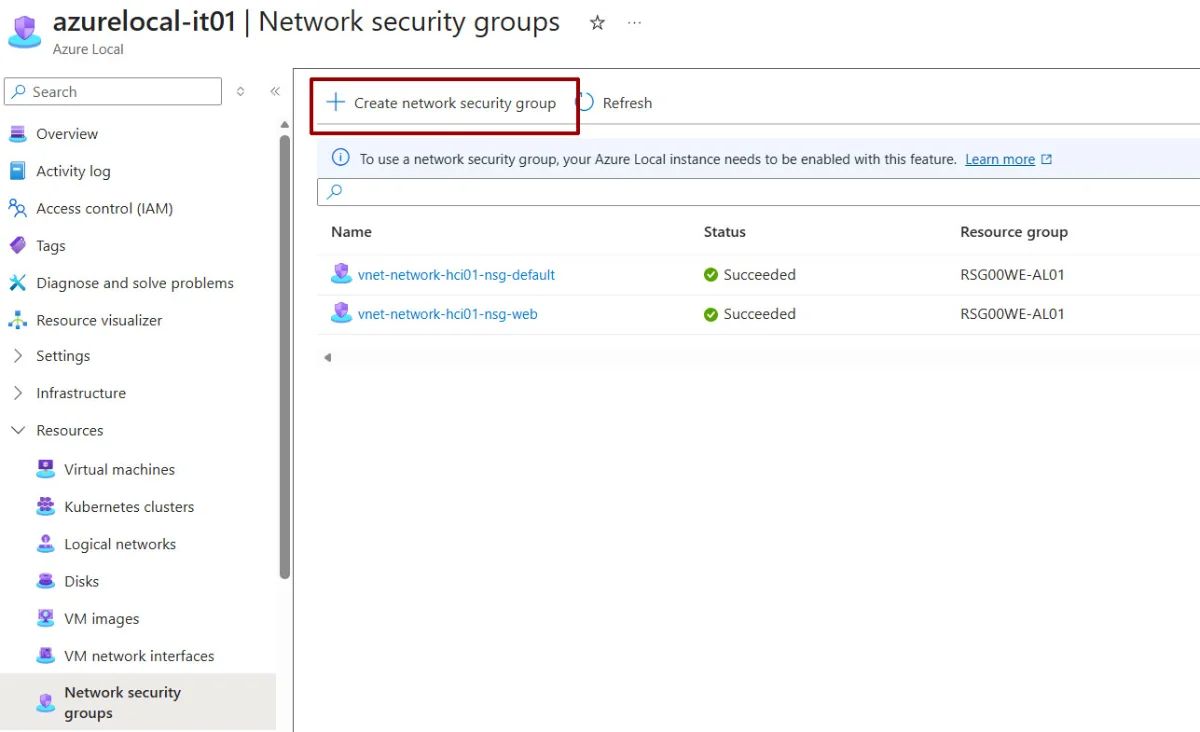Expand the Infrastructure section
This screenshot has width=1200, height=732.
coord(17,393)
